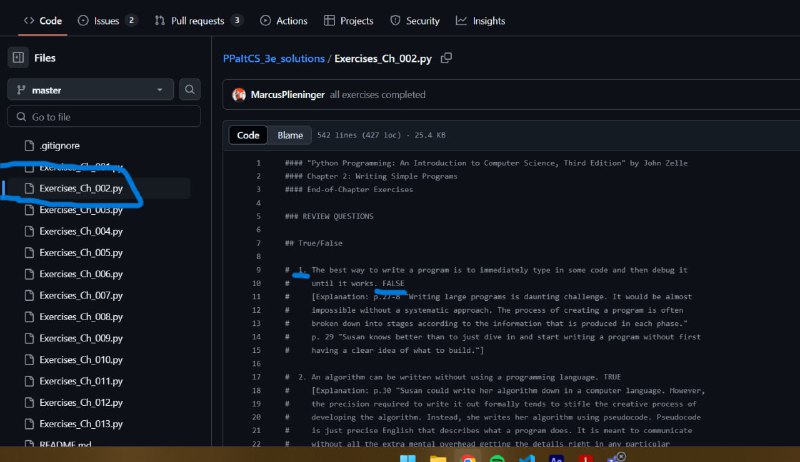
Task: Open Exercises_Ch_003.py in the file tree
Action: [x=81, y=210]
